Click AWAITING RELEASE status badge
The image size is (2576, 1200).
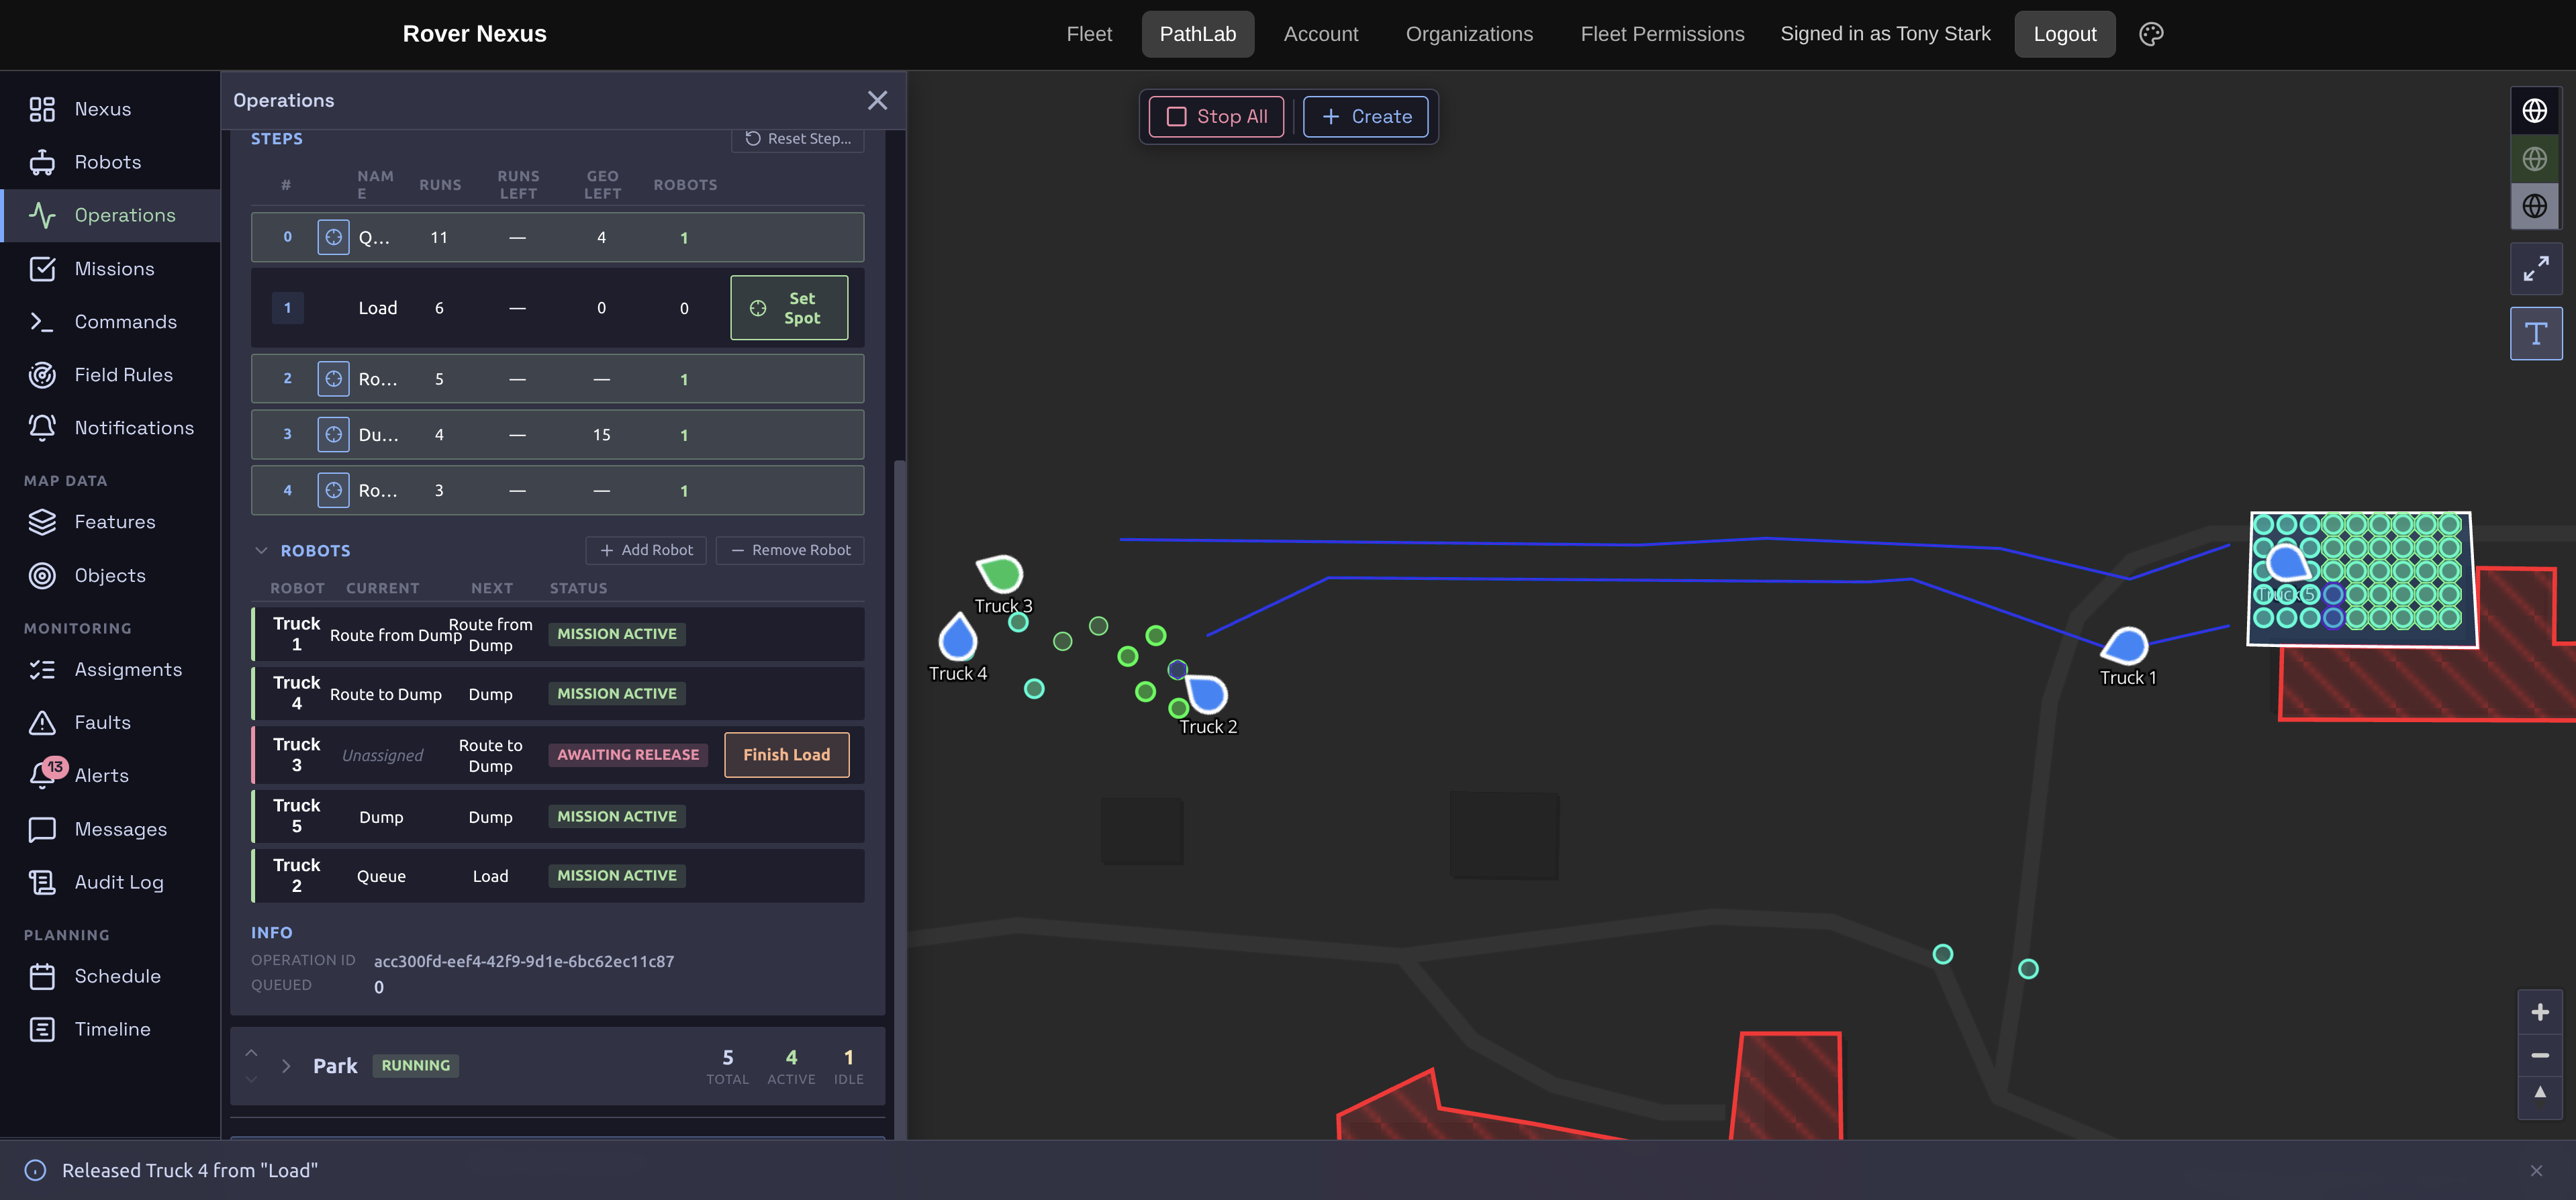tap(628, 755)
